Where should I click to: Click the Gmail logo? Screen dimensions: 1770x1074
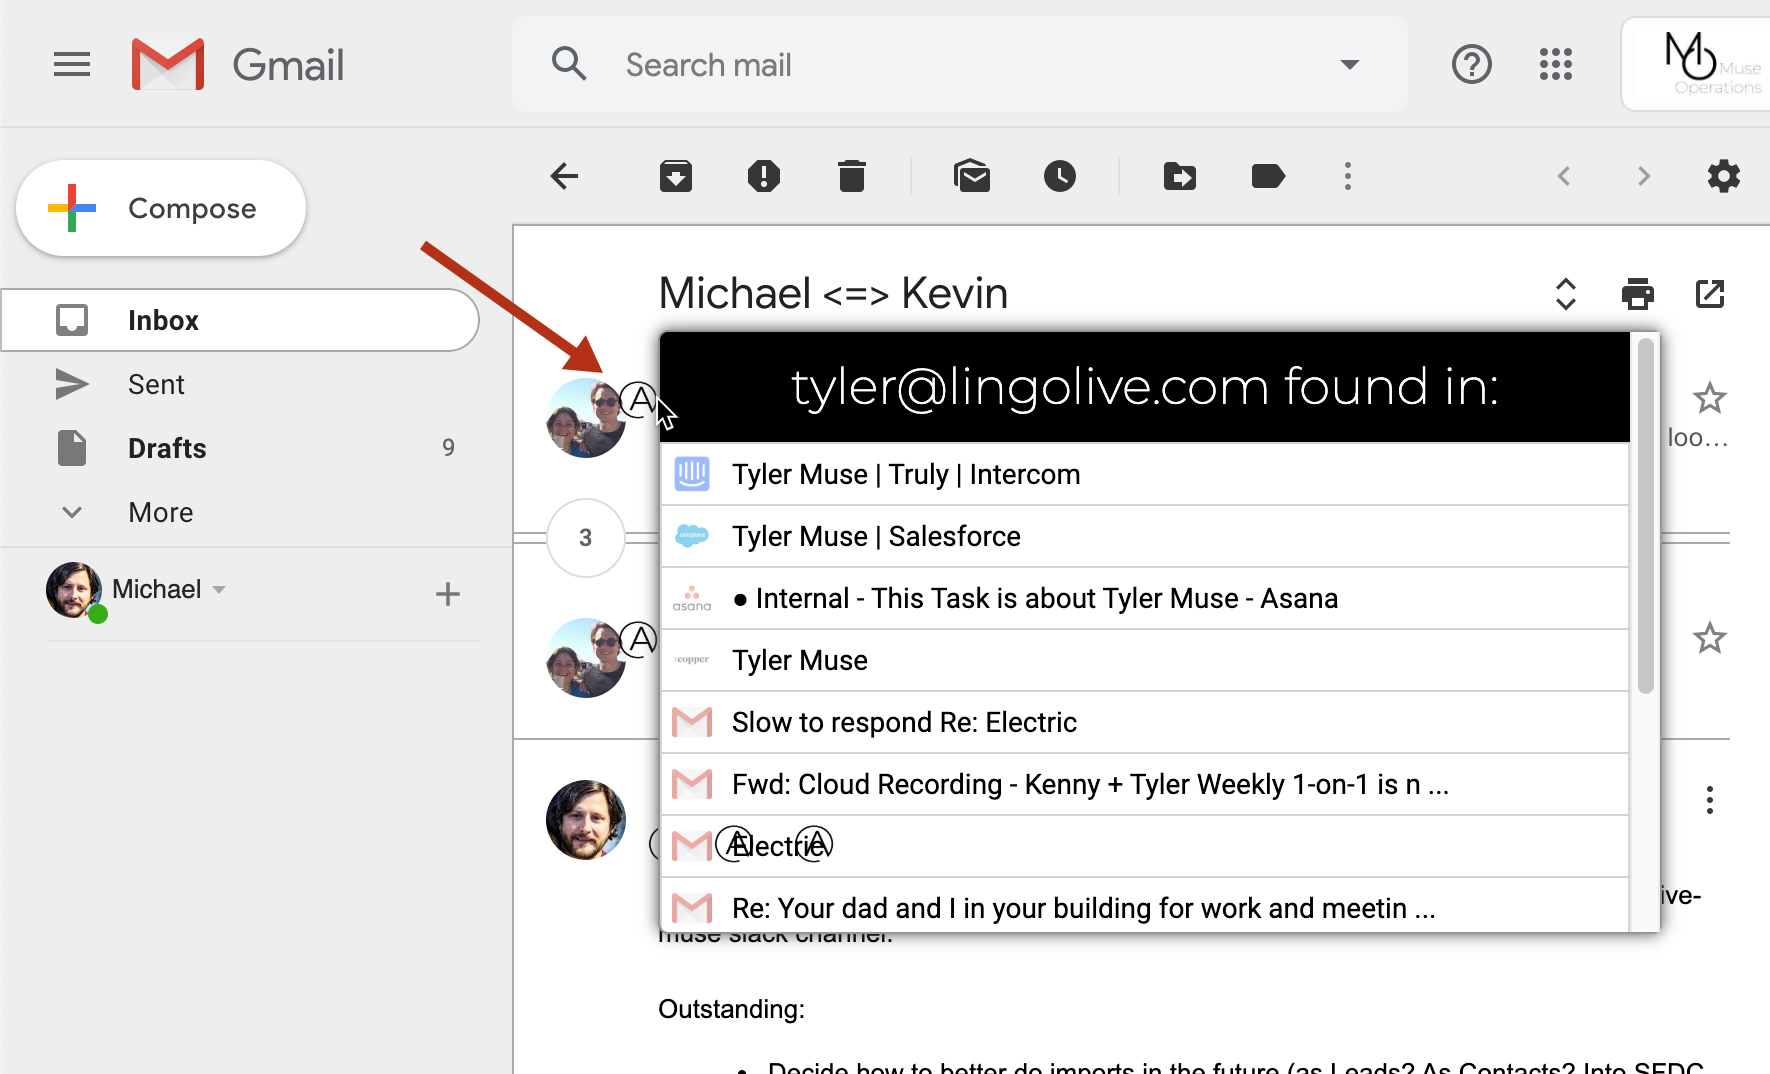238,65
